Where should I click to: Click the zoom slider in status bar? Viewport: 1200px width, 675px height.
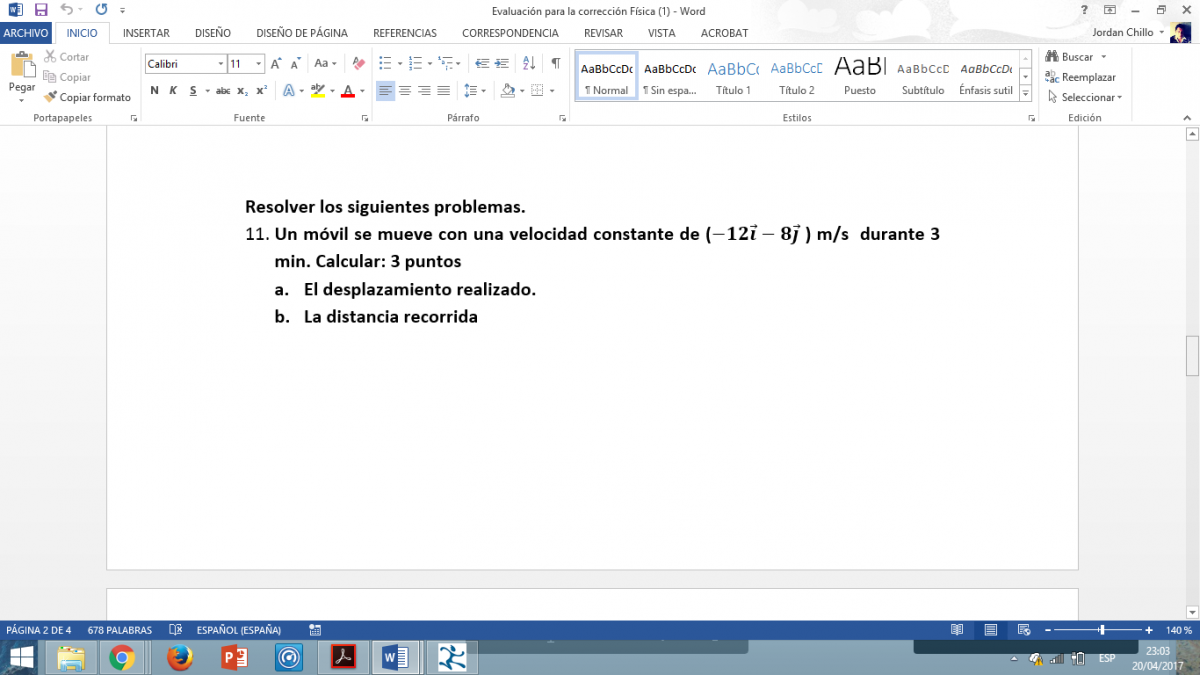[1102, 630]
